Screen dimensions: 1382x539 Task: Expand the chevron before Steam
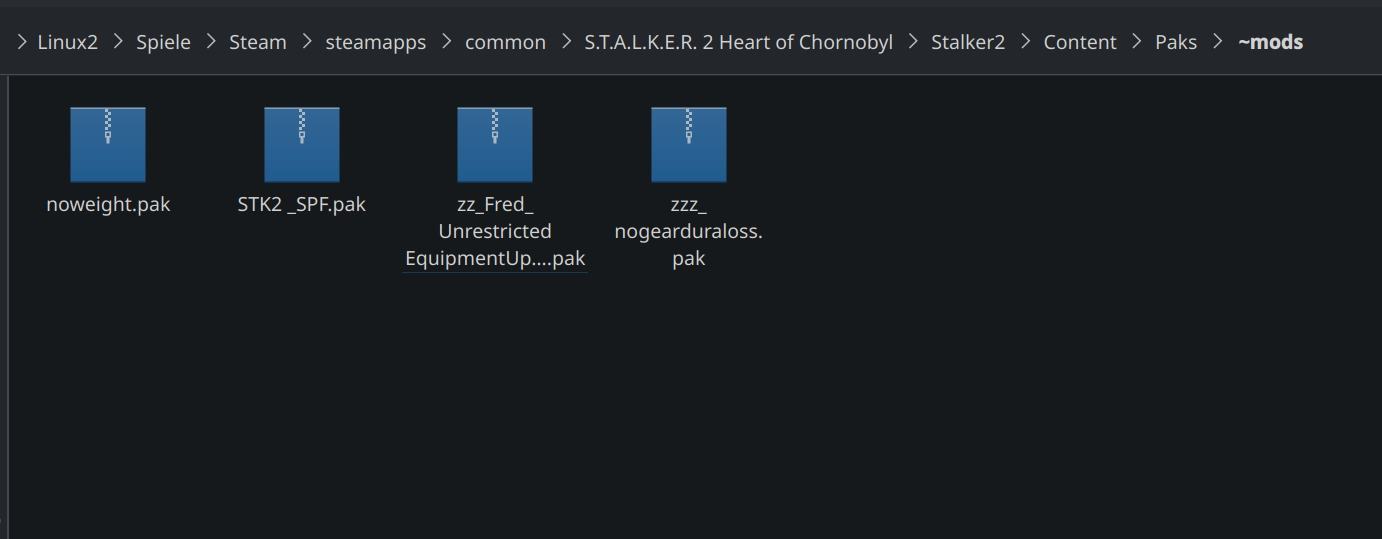click(x=210, y=42)
